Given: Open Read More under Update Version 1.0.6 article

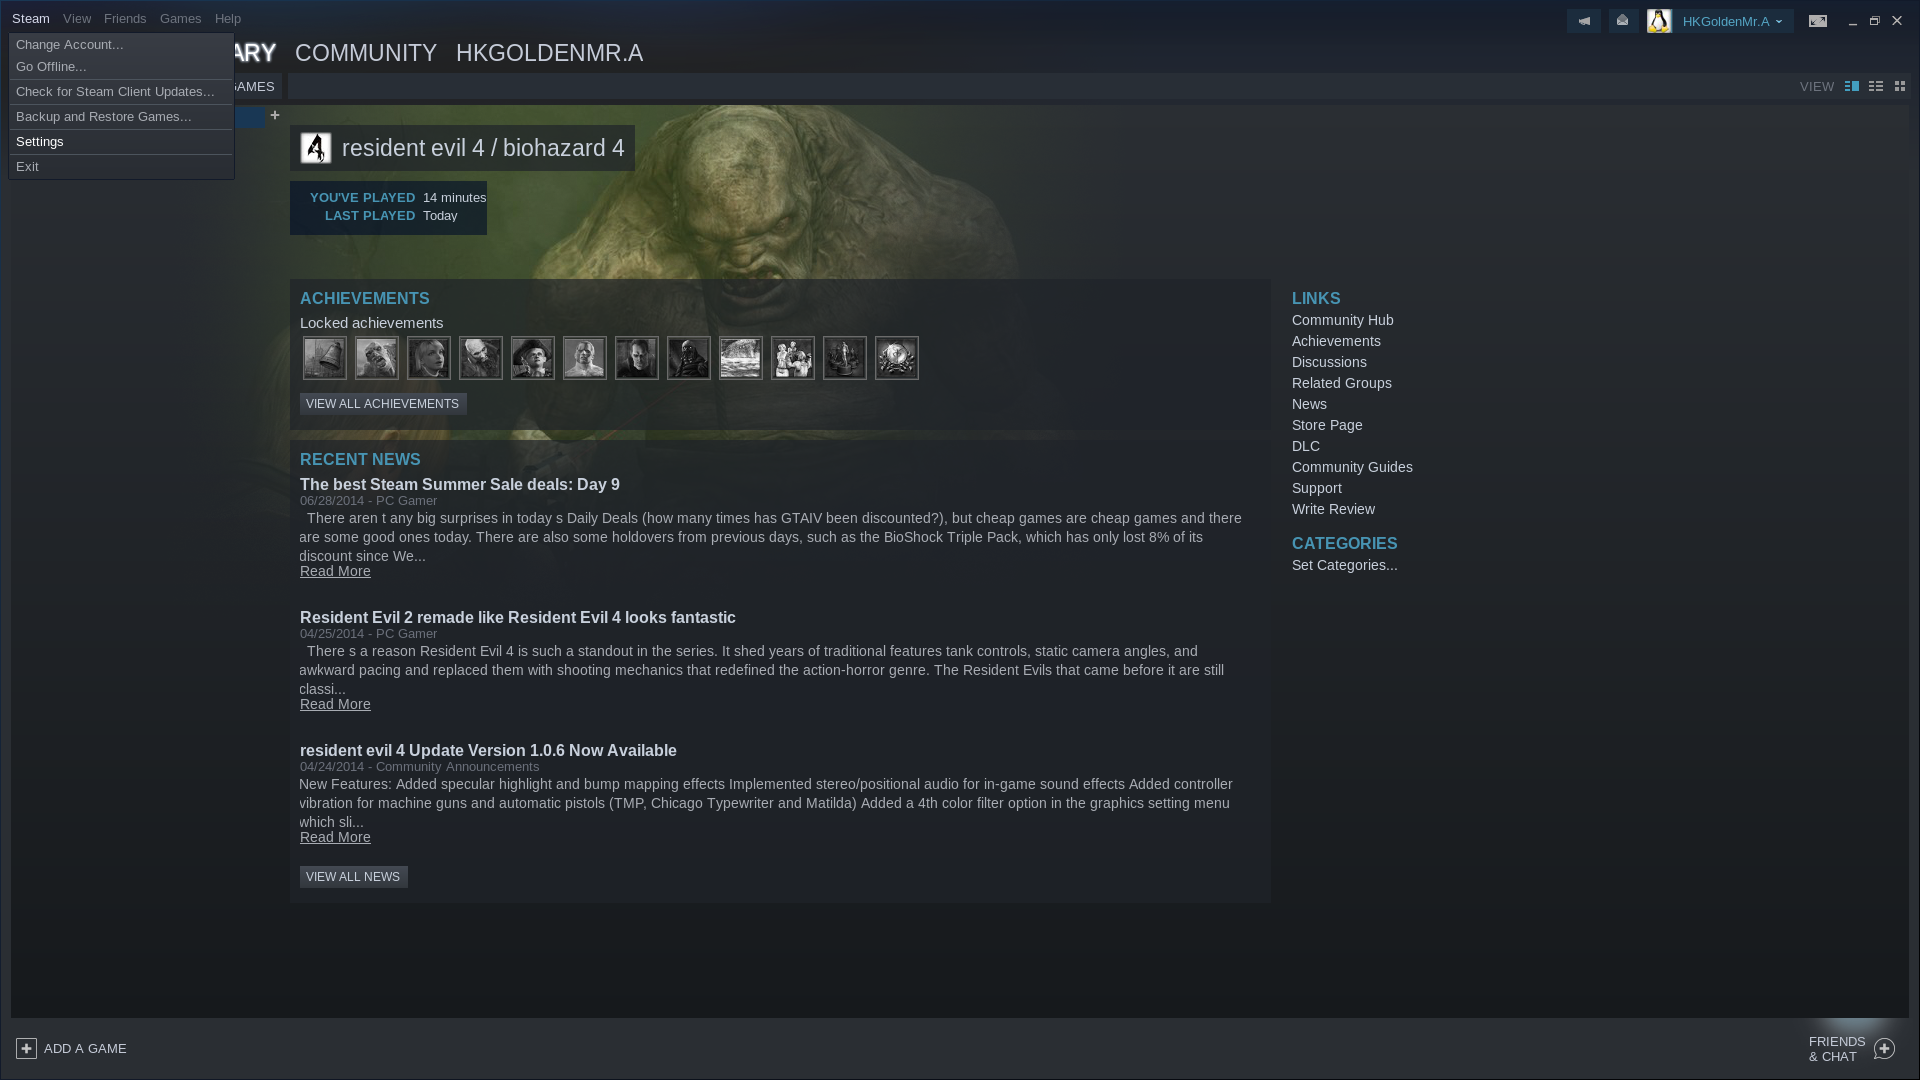Looking at the screenshot, I should click(x=335, y=837).
